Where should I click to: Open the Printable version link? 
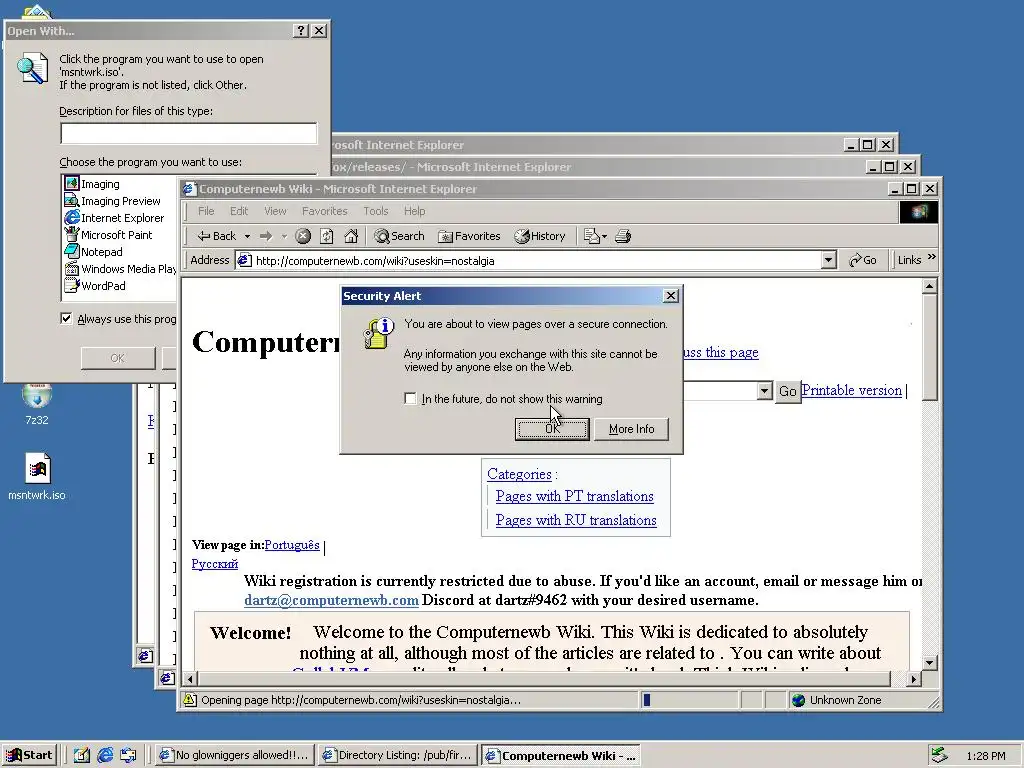(852, 390)
